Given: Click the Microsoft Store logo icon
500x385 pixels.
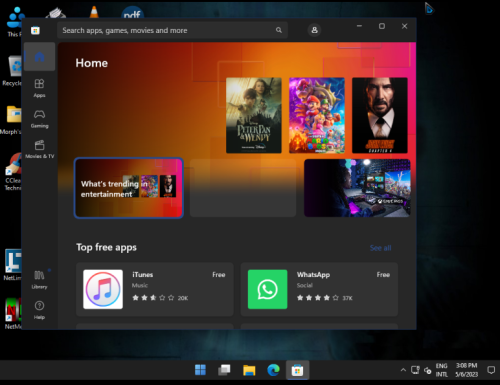Looking at the screenshot, I should (35, 31).
